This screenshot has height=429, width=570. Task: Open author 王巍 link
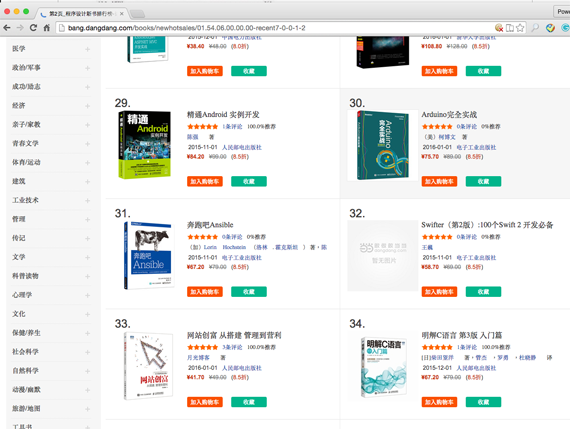tap(427, 247)
